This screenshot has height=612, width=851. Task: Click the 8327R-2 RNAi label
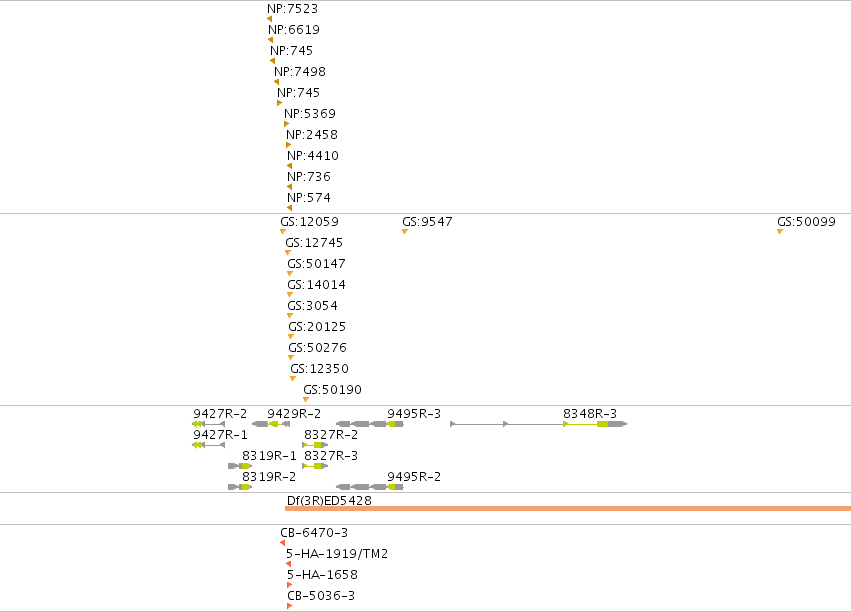point(331,435)
